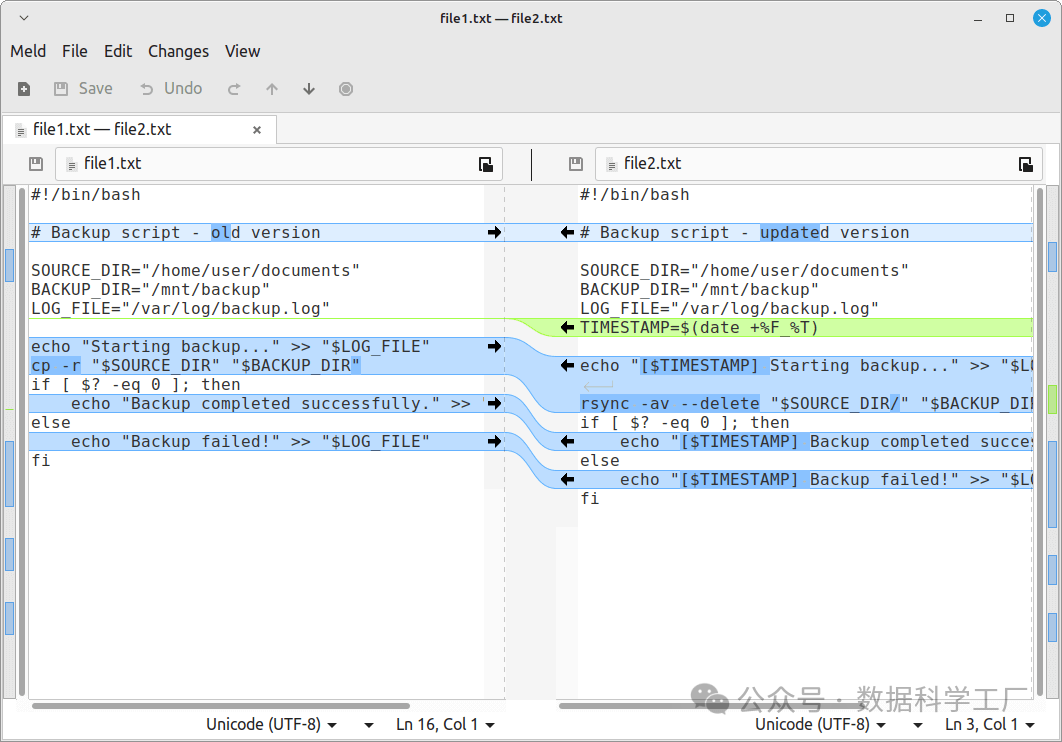Open the View menu
Screen dimensions: 1062x742
(242, 51)
